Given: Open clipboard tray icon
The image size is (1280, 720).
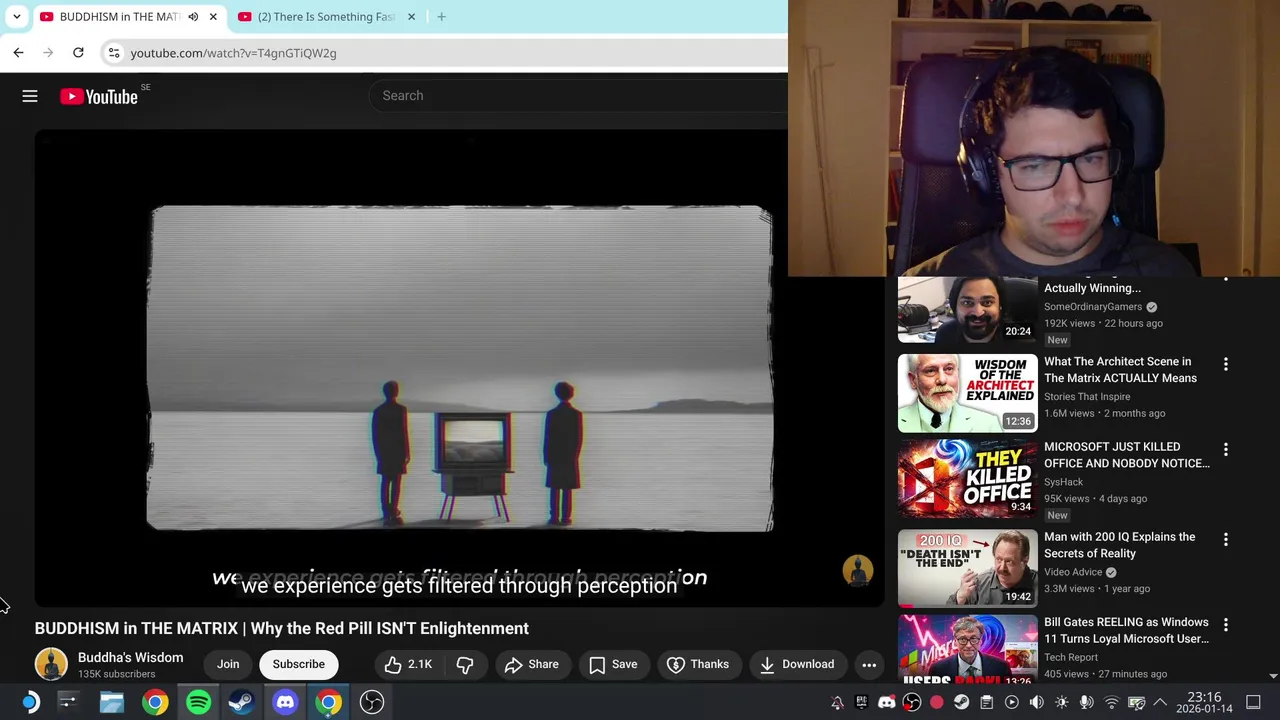Looking at the screenshot, I should [x=986, y=703].
